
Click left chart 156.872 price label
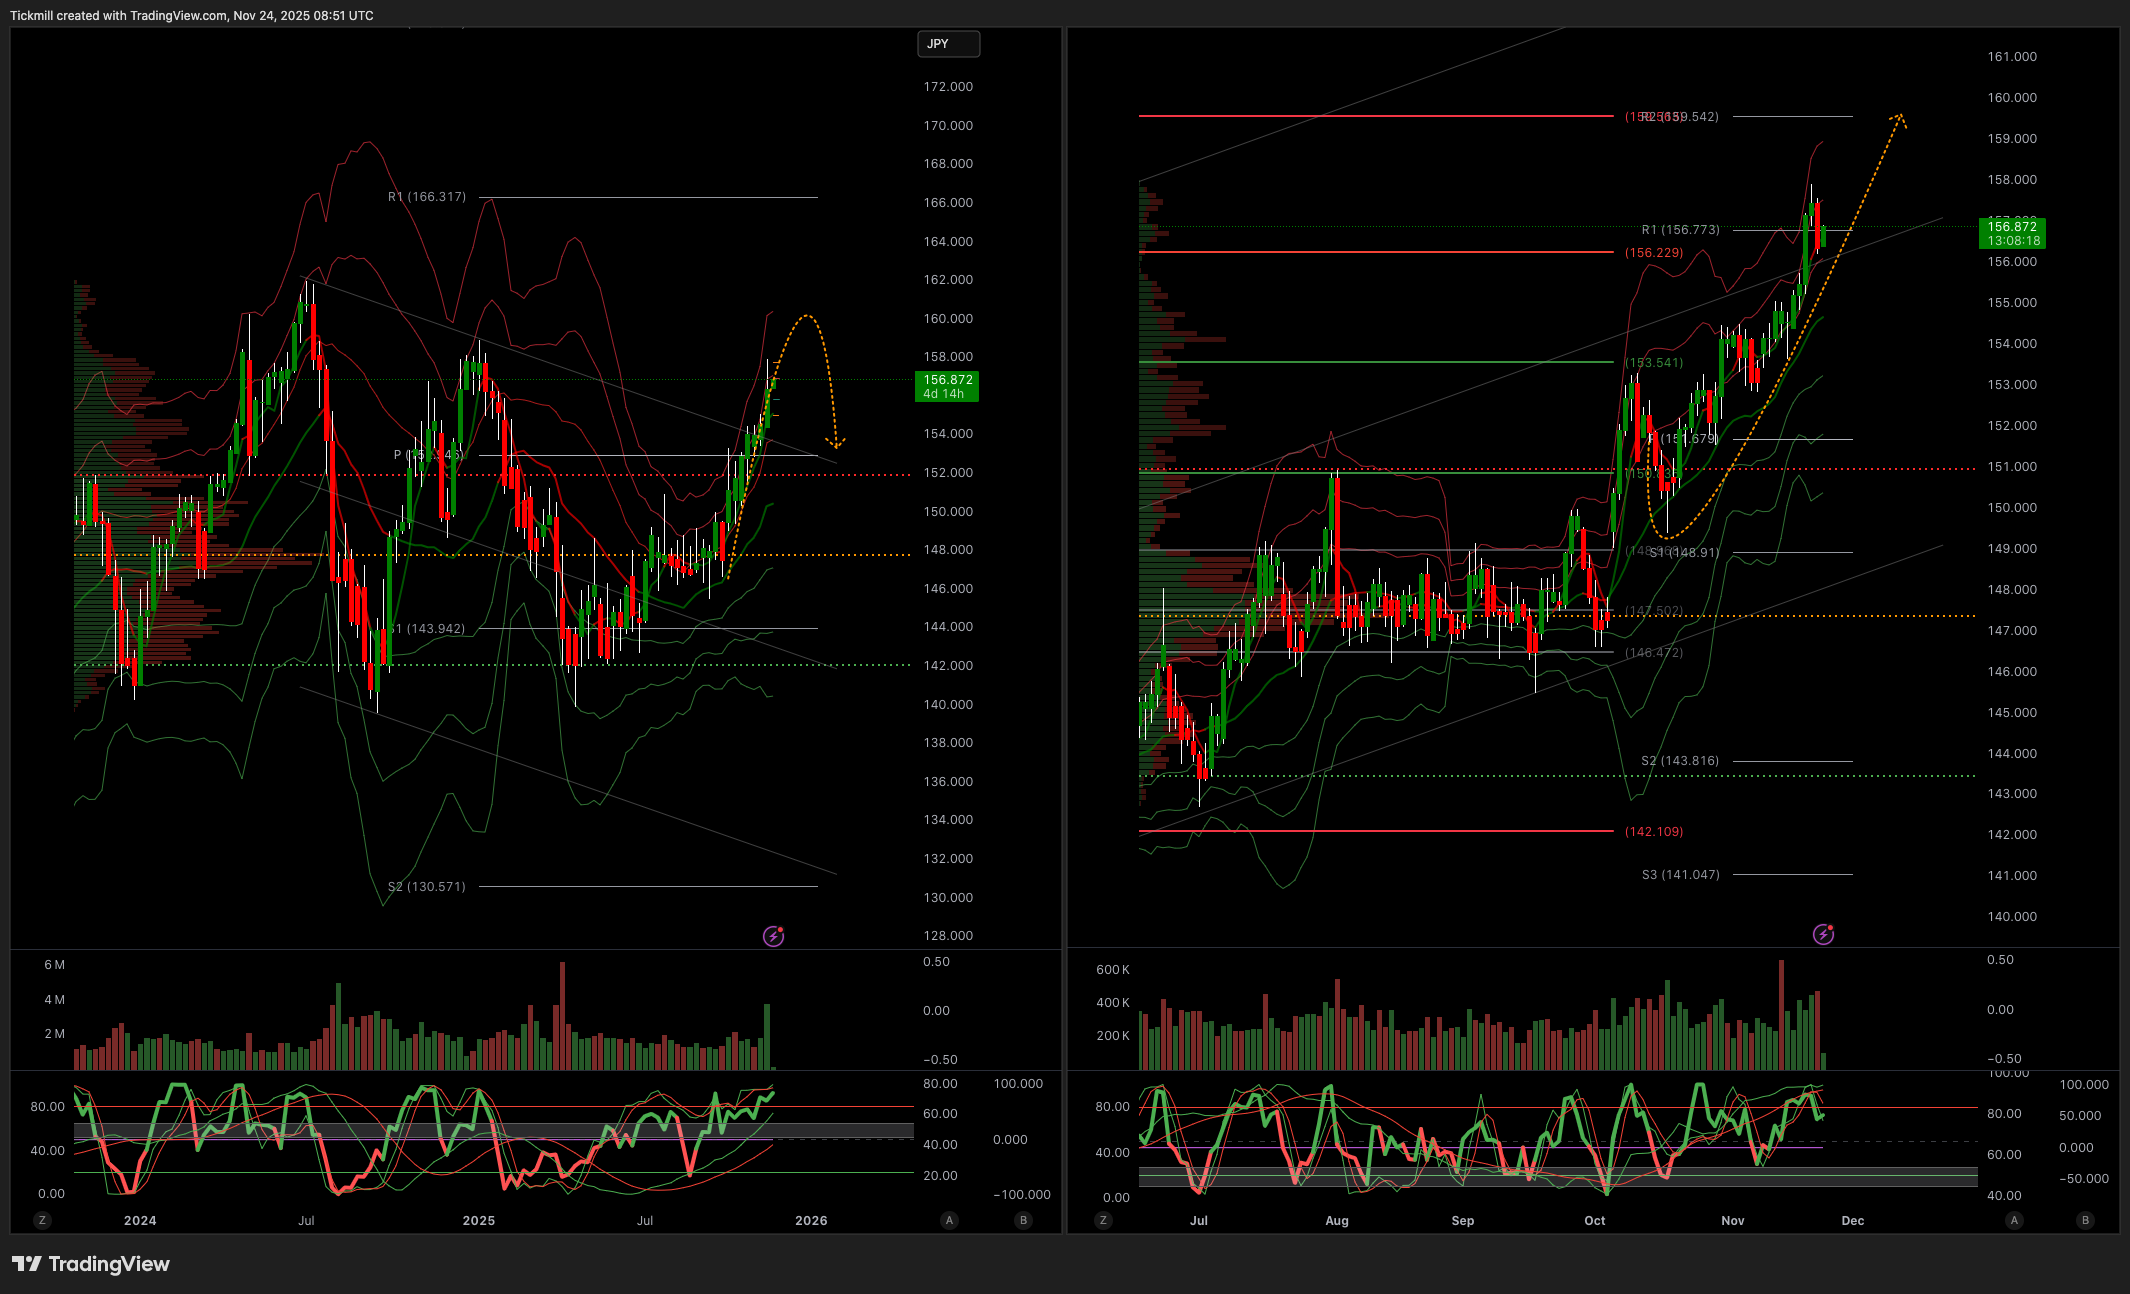coord(946,386)
